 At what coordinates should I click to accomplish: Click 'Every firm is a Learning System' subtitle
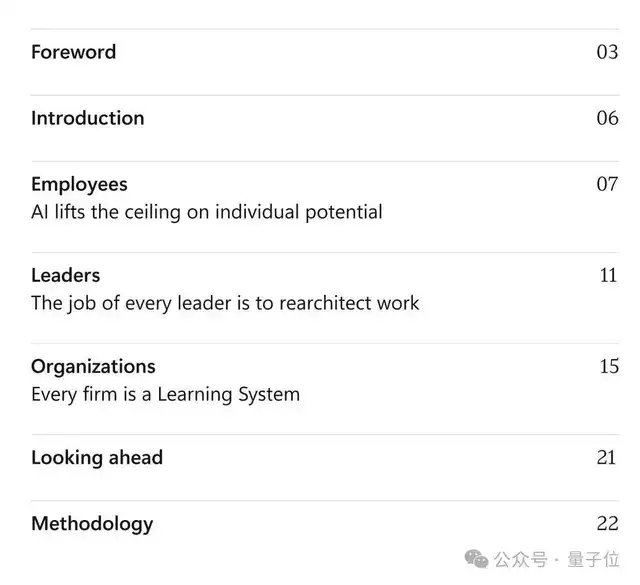[165, 395]
